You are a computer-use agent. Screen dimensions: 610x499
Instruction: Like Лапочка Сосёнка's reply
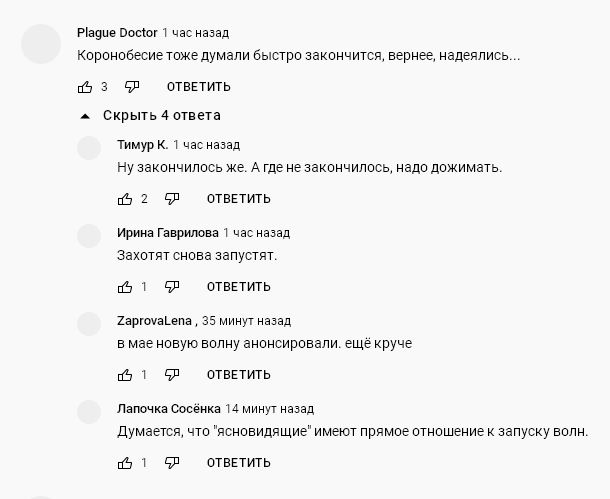125,463
